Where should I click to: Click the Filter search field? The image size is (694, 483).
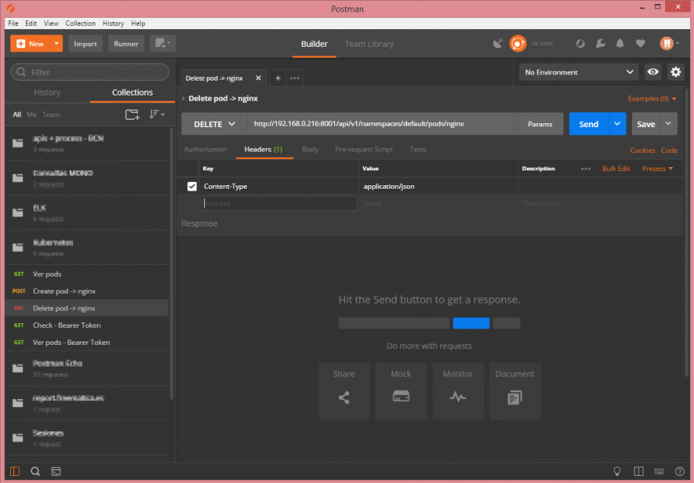pyautogui.click(x=90, y=72)
